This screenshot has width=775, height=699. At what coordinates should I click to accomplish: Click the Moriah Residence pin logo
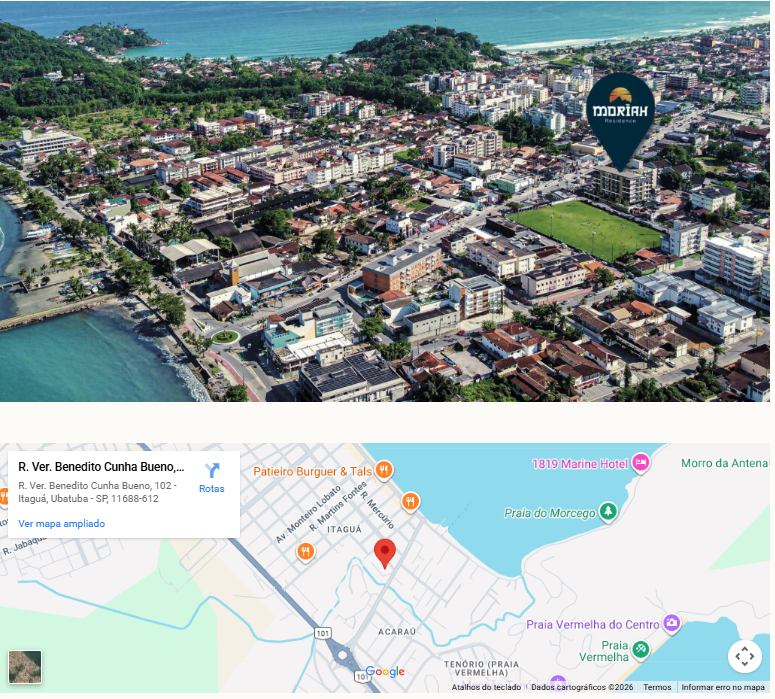tap(620, 112)
